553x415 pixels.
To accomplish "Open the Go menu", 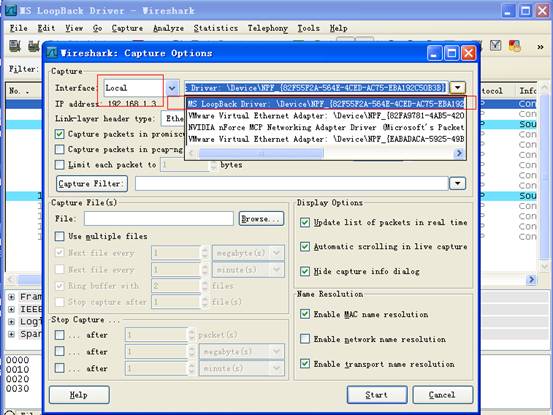I will pos(97,28).
